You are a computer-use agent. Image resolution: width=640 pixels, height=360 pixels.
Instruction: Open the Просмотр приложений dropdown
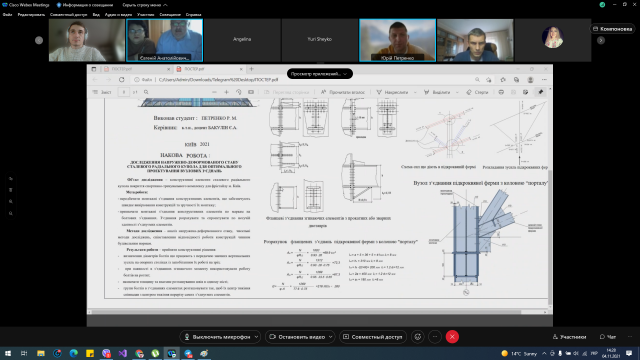pos(320,74)
